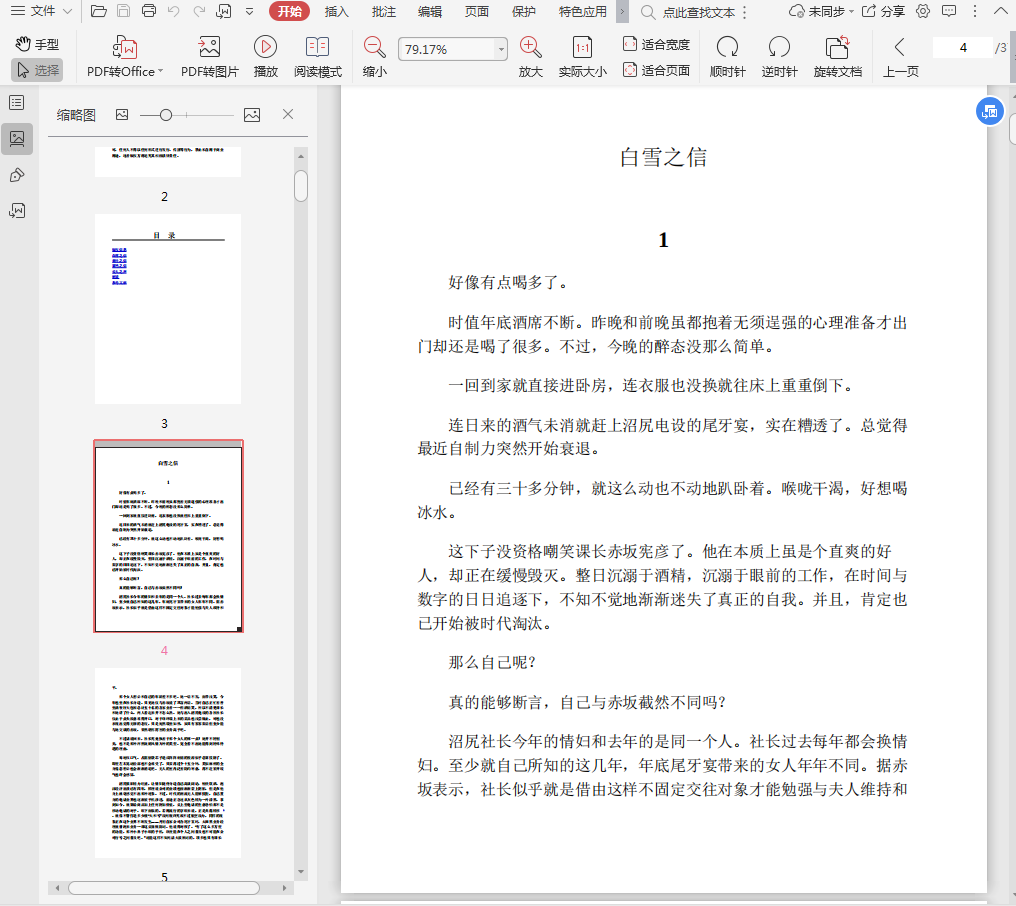Enlarge thumbnails with the large image icon
The image size is (1016, 906).
pyautogui.click(x=252, y=115)
